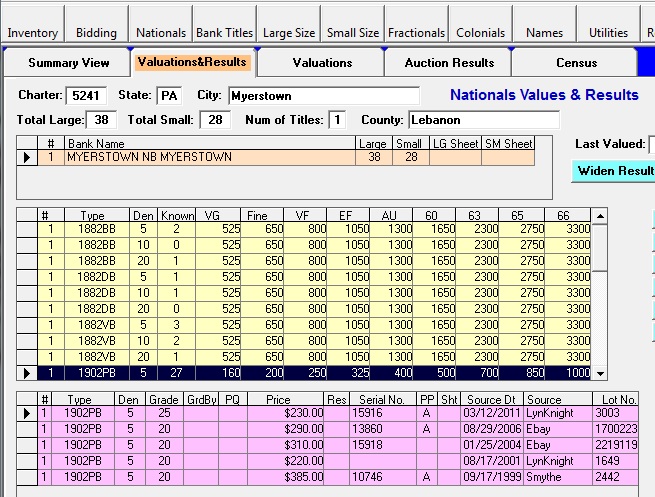
Task: Open the Auction Results tab
Action: [449, 62]
